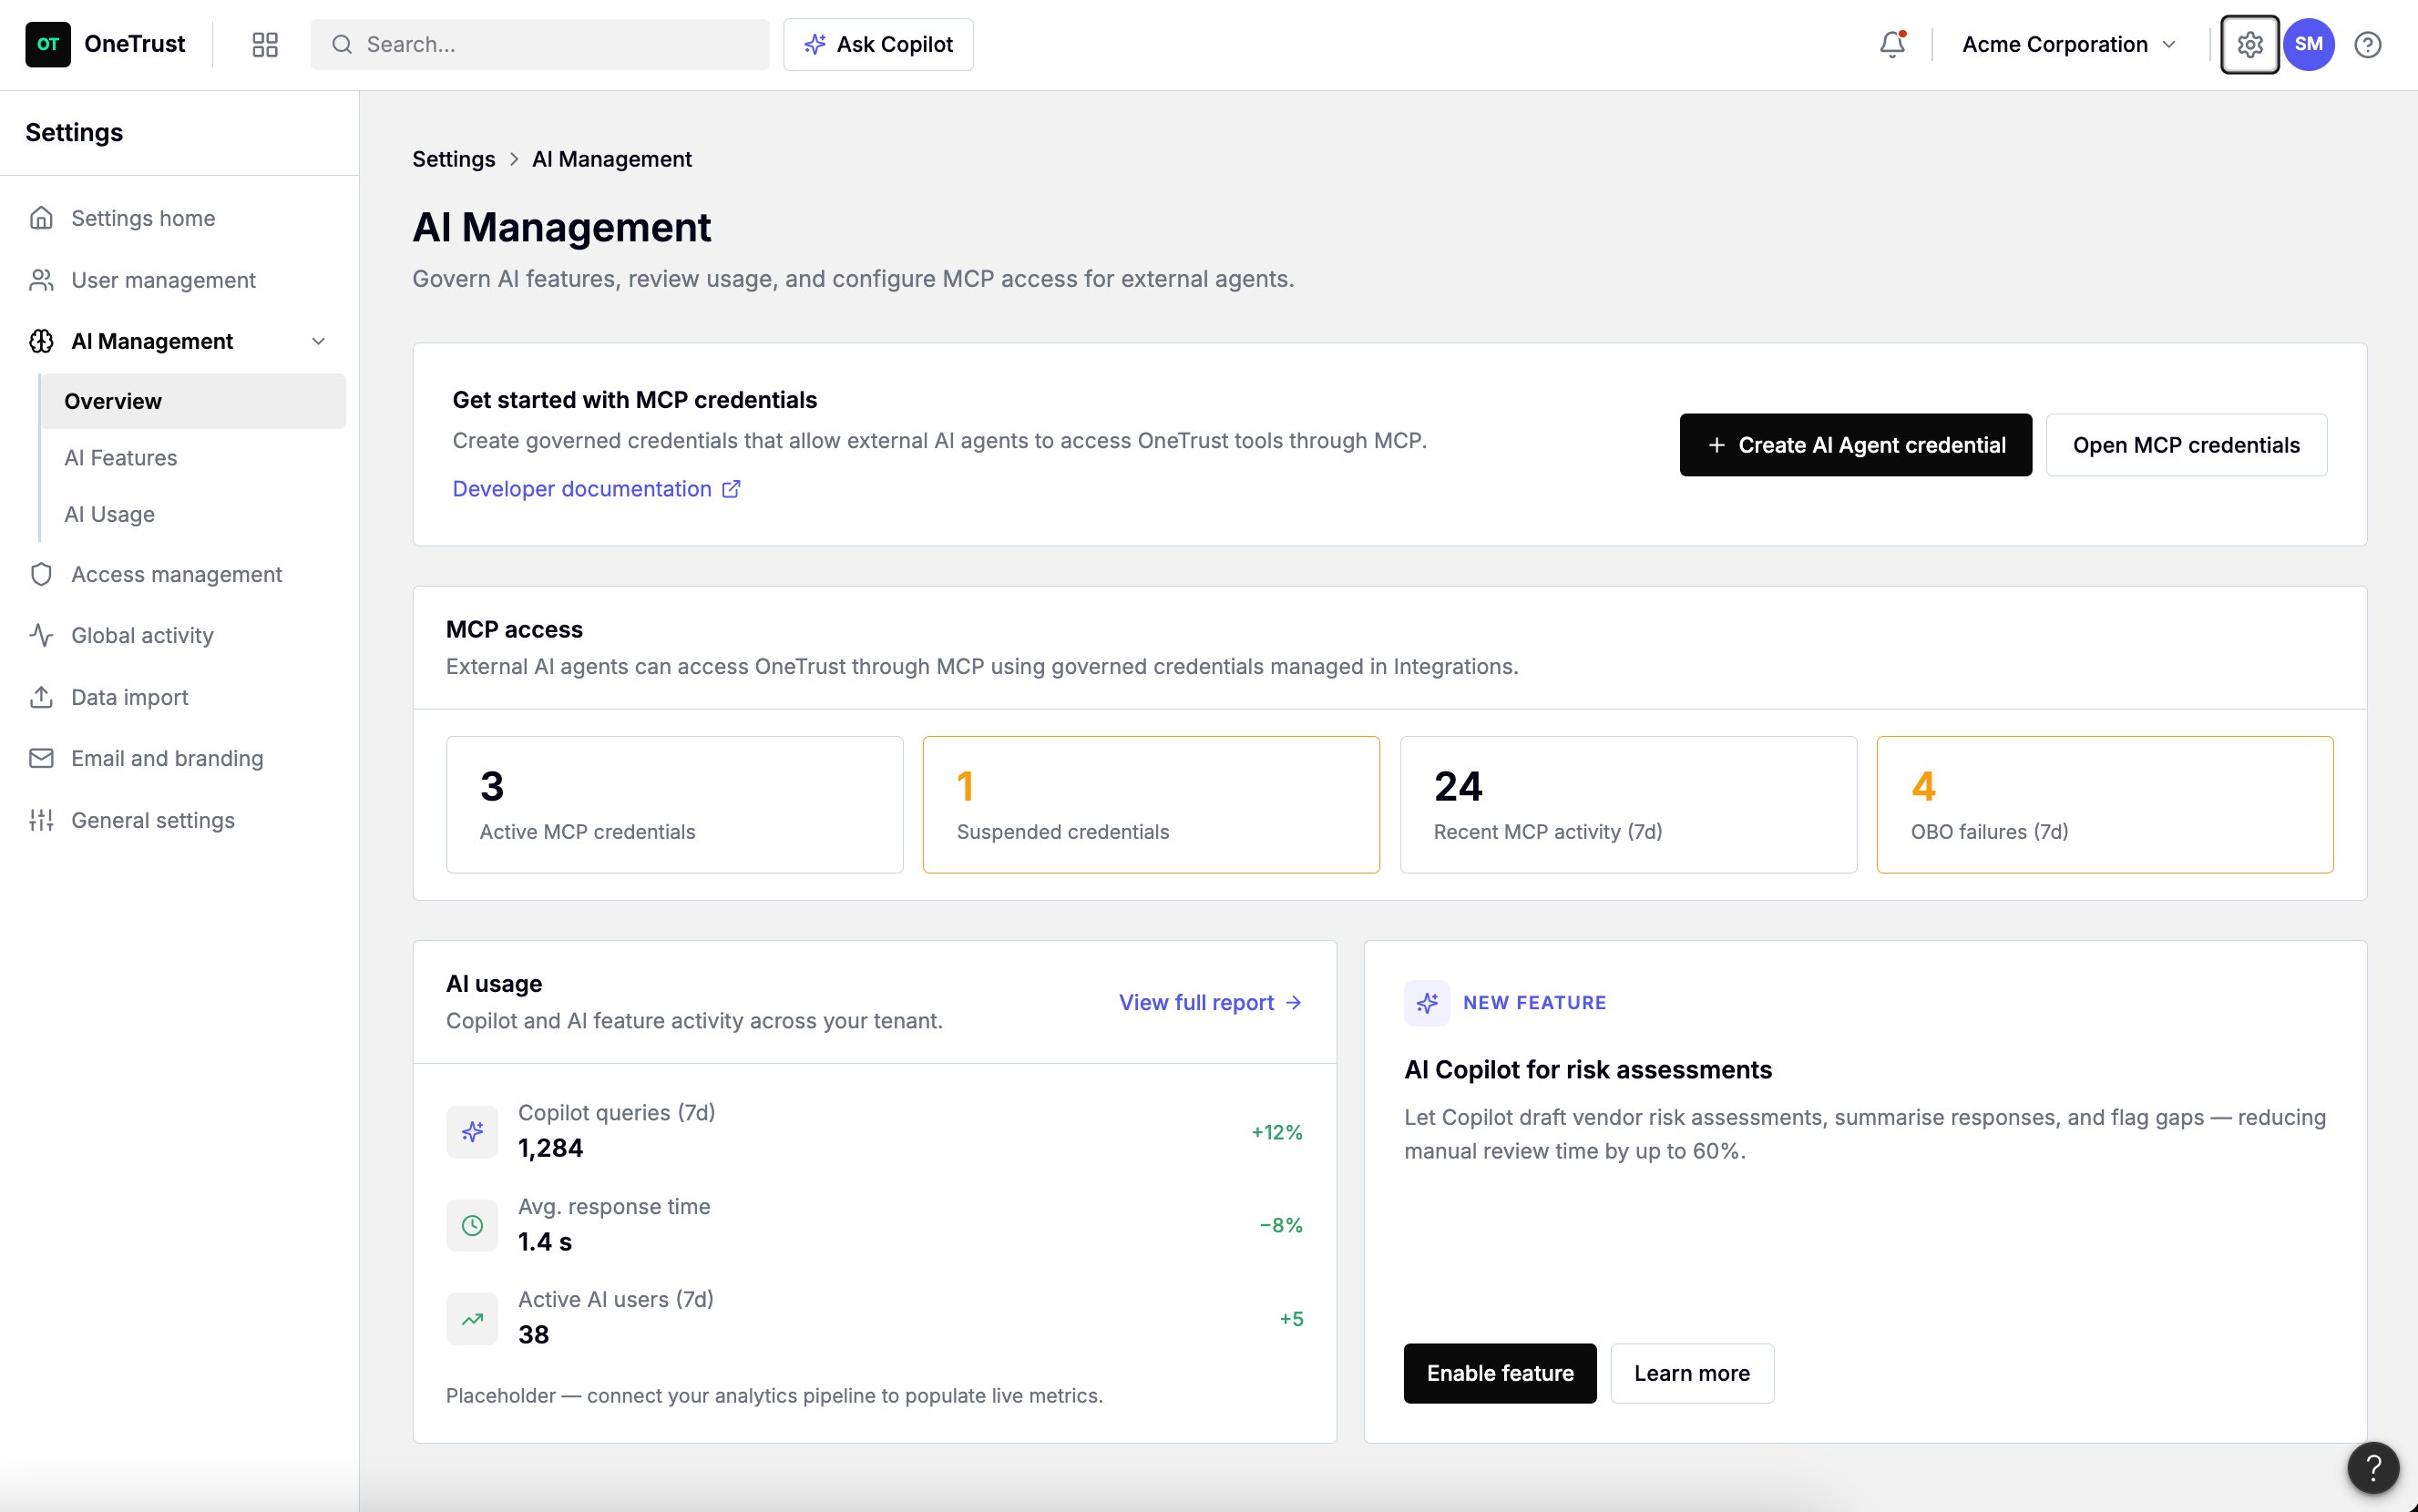Click the General settings sliders icon
2418x1512 pixels.
point(41,820)
